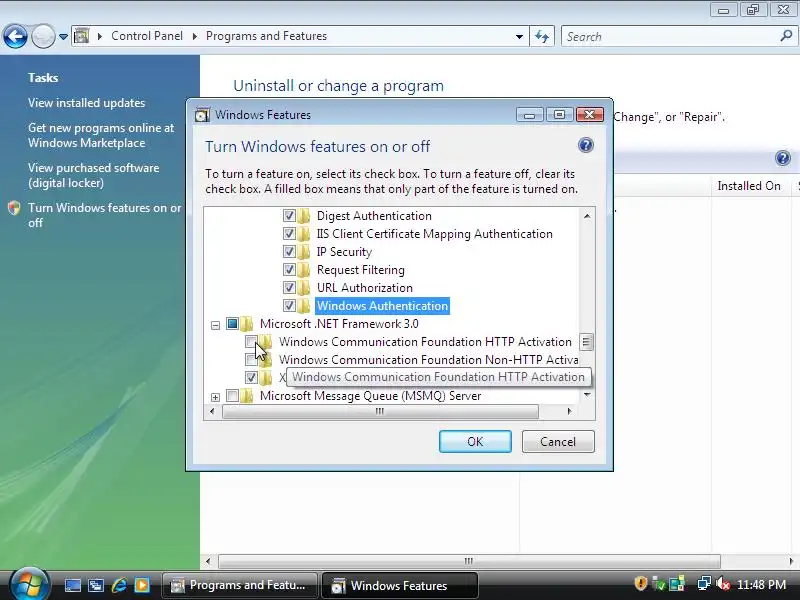Open View purchased software (digital locker)

click(93, 175)
